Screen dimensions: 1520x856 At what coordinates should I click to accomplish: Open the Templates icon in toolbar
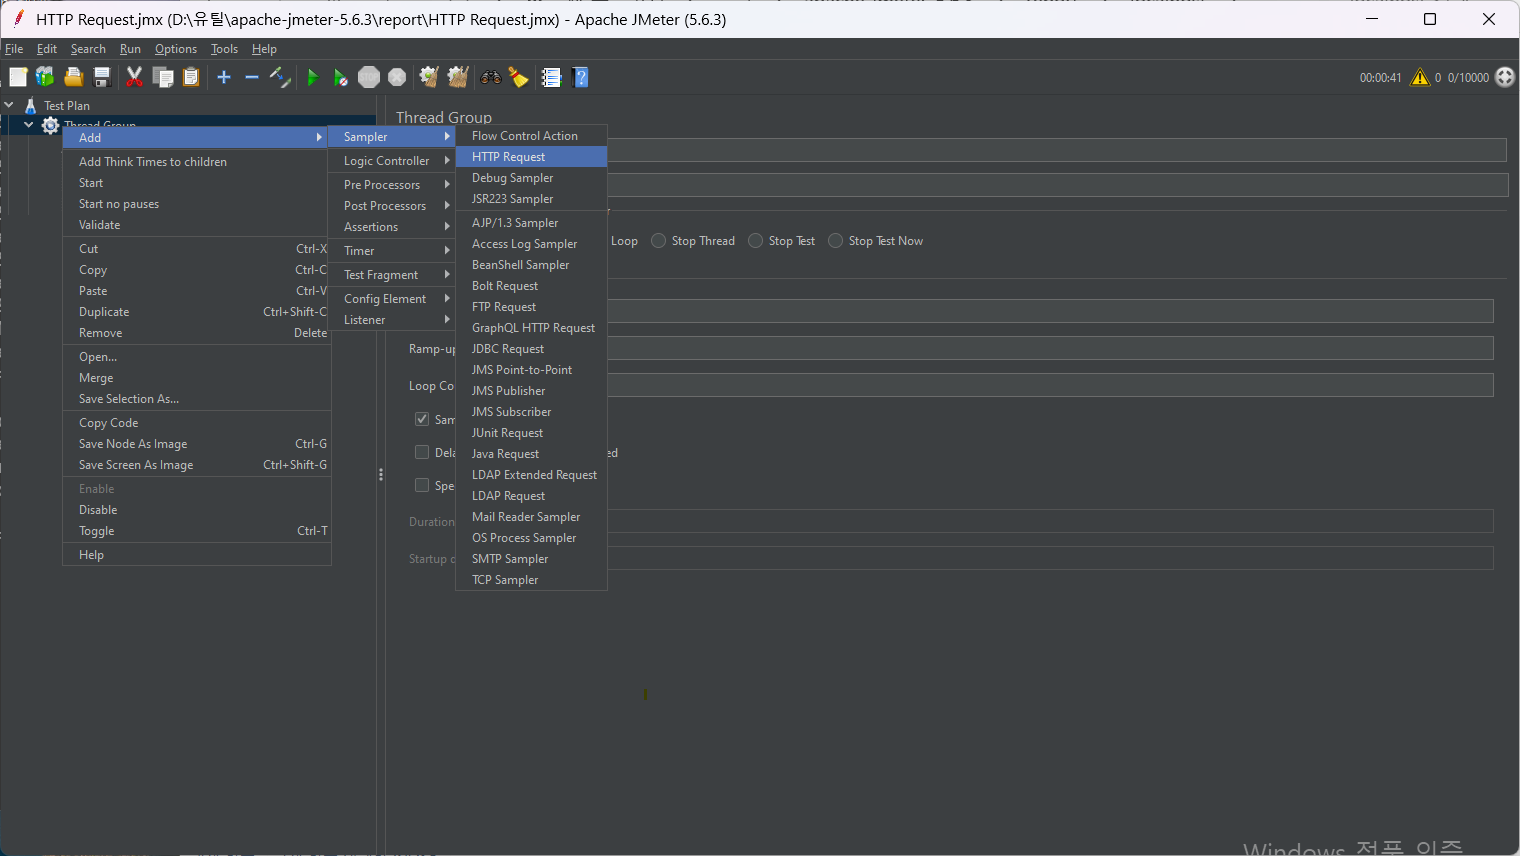[x=45, y=77]
